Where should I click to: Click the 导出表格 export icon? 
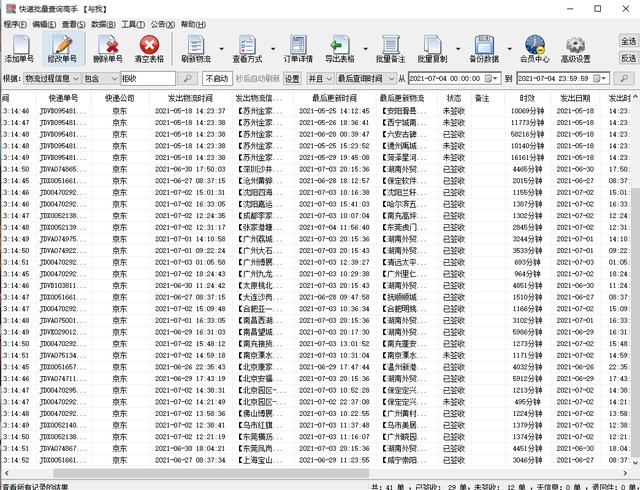(x=339, y=48)
